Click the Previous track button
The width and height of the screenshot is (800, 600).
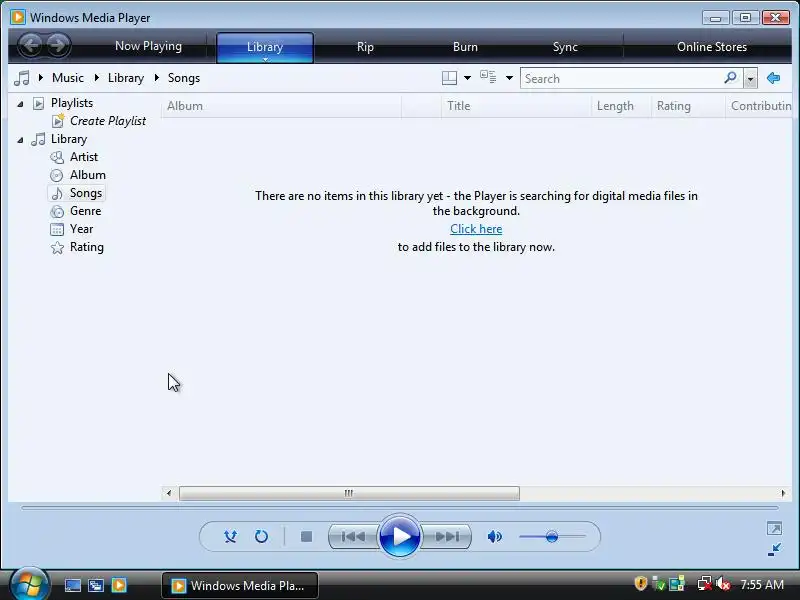click(x=353, y=536)
